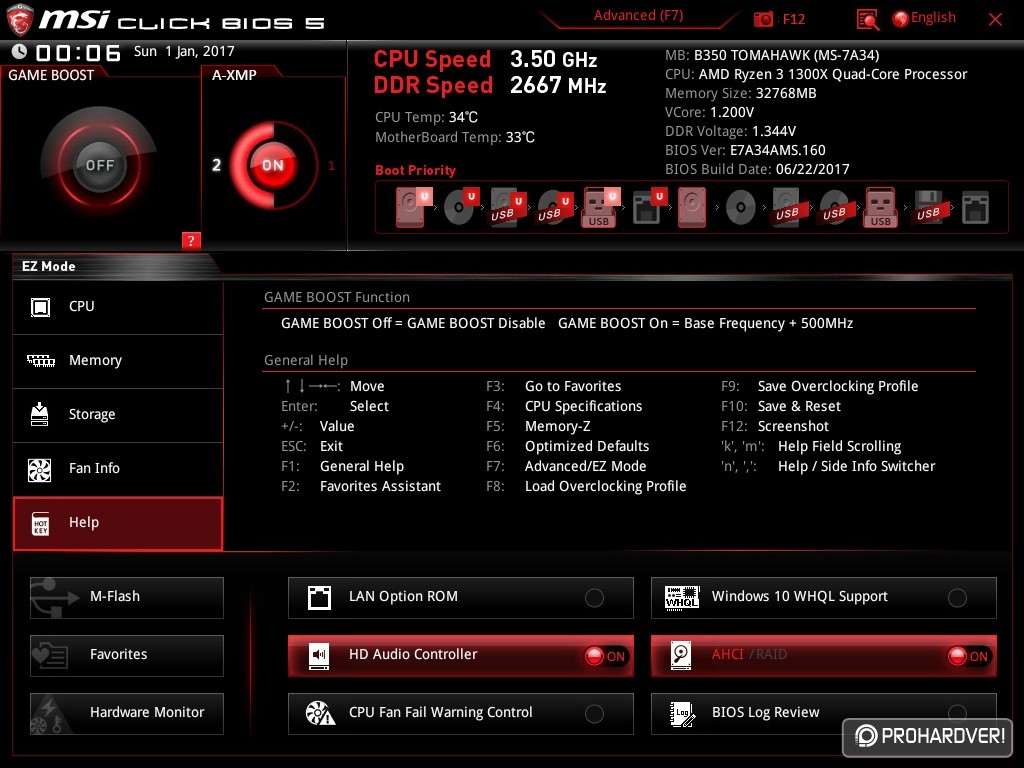Viewport: 1024px width, 768px height.
Task: Open Hardware Monitor
Action: tap(127, 713)
